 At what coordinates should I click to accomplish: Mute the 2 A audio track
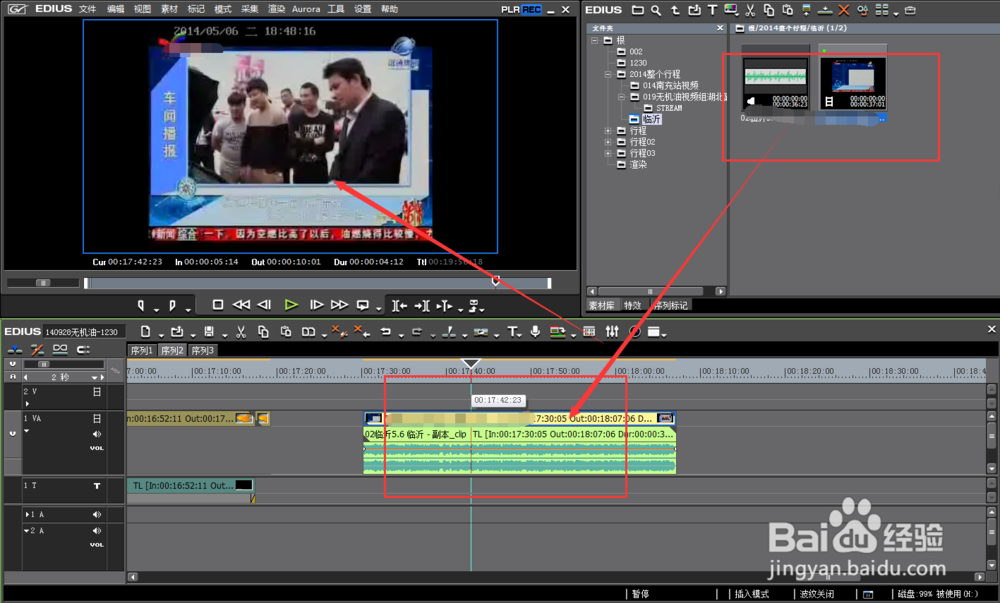coord(97,530)
